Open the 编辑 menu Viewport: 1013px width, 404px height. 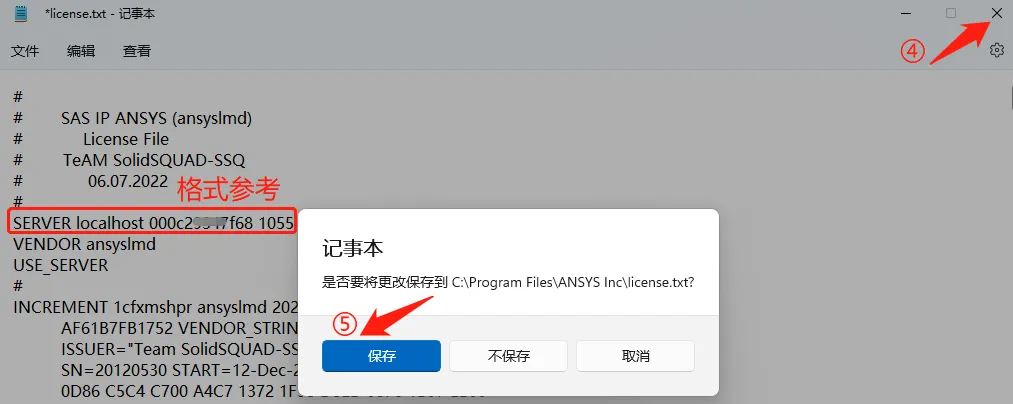81,51
